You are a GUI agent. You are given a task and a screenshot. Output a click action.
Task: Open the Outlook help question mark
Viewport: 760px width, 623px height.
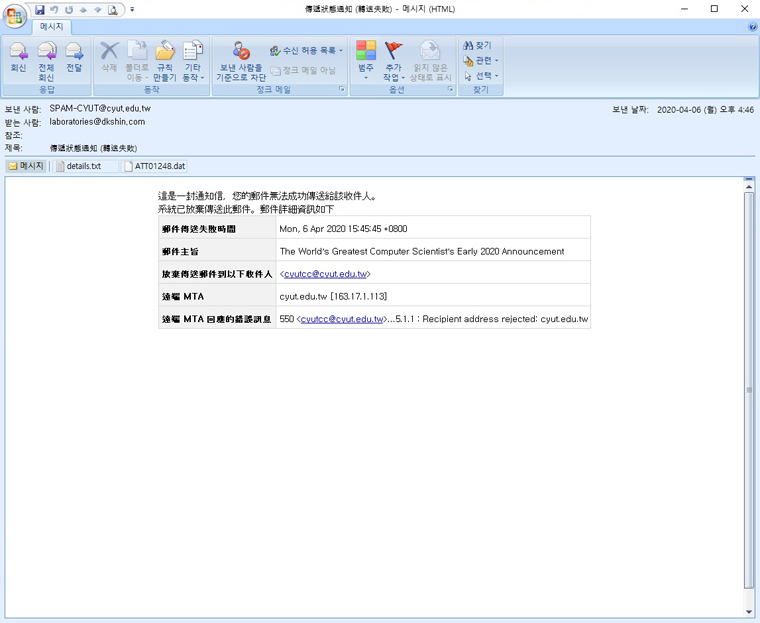point(752,27)
